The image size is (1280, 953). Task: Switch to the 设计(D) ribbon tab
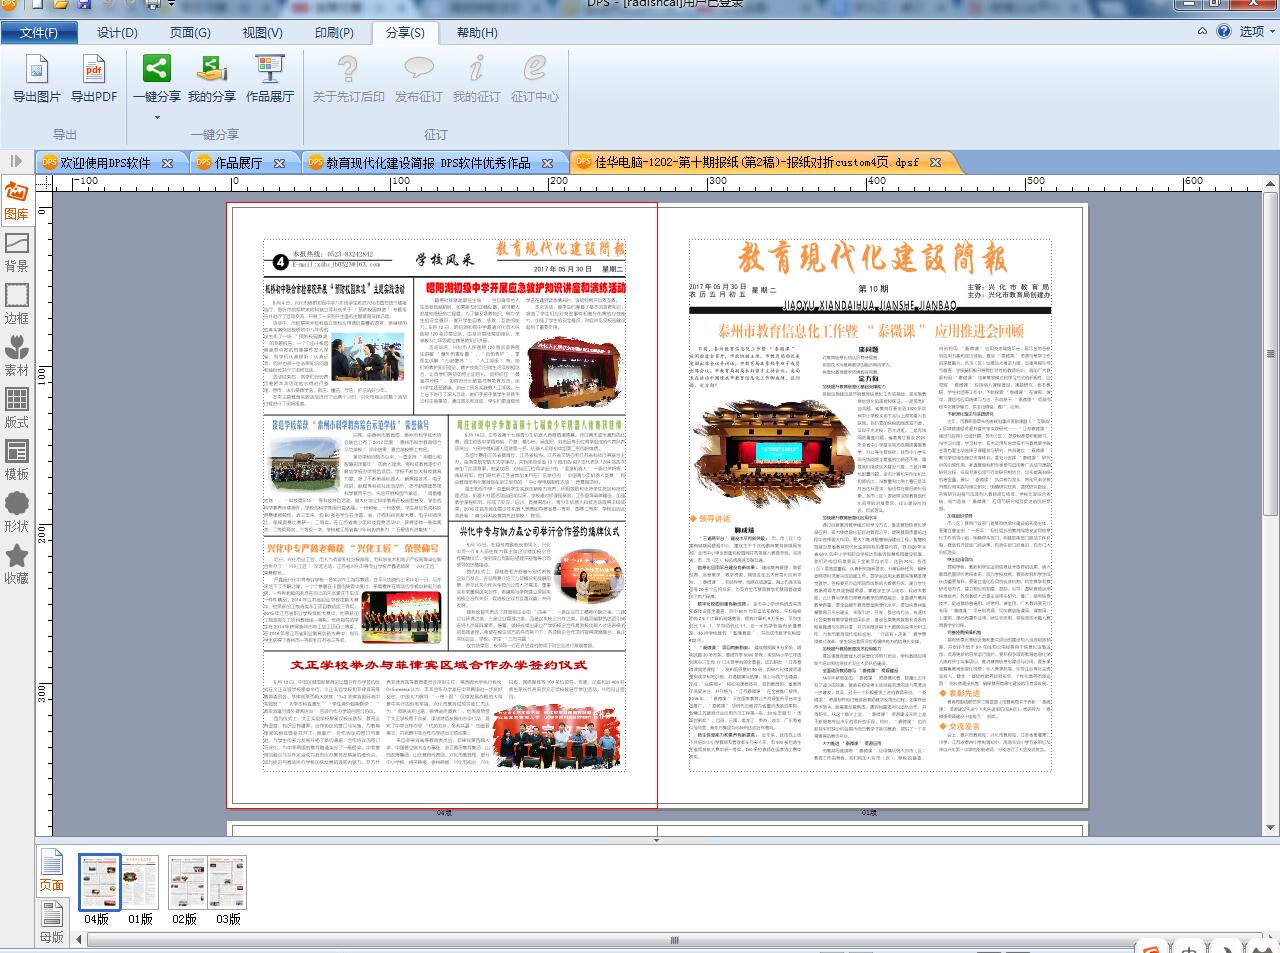117,32
